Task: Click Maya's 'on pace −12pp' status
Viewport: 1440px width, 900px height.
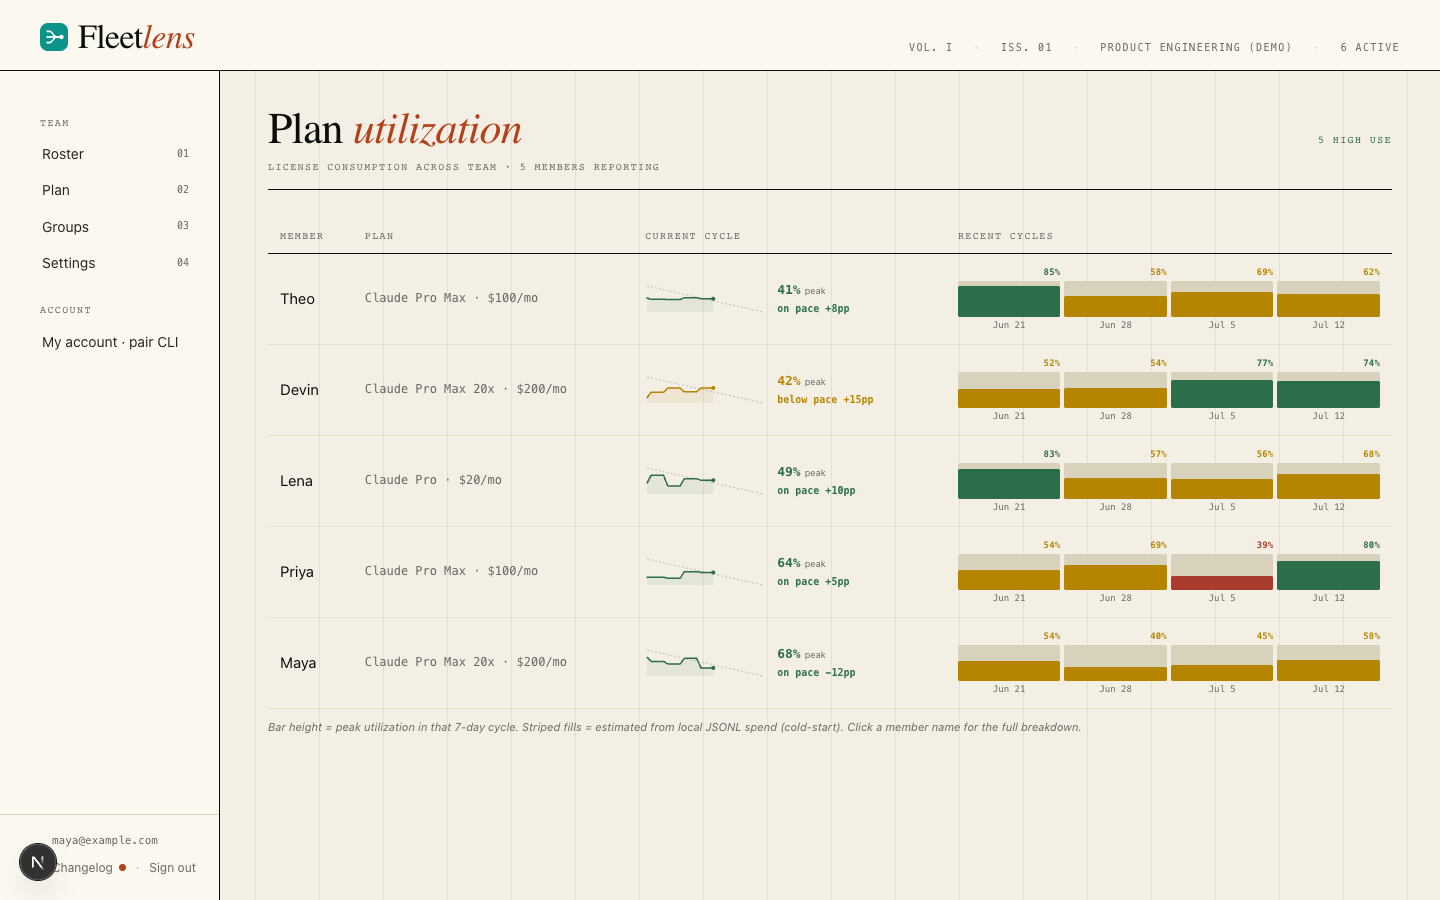Action: [x=816, y=672]
